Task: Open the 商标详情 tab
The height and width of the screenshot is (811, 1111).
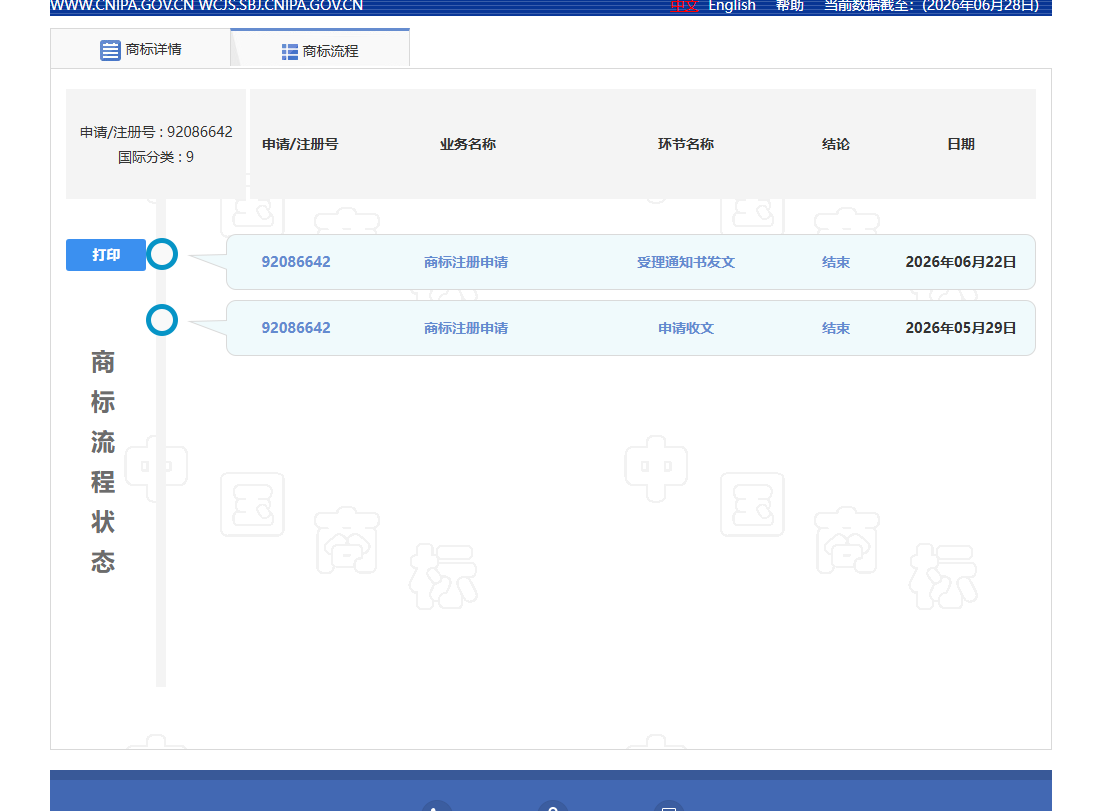Action: click(x=140, y=50)
